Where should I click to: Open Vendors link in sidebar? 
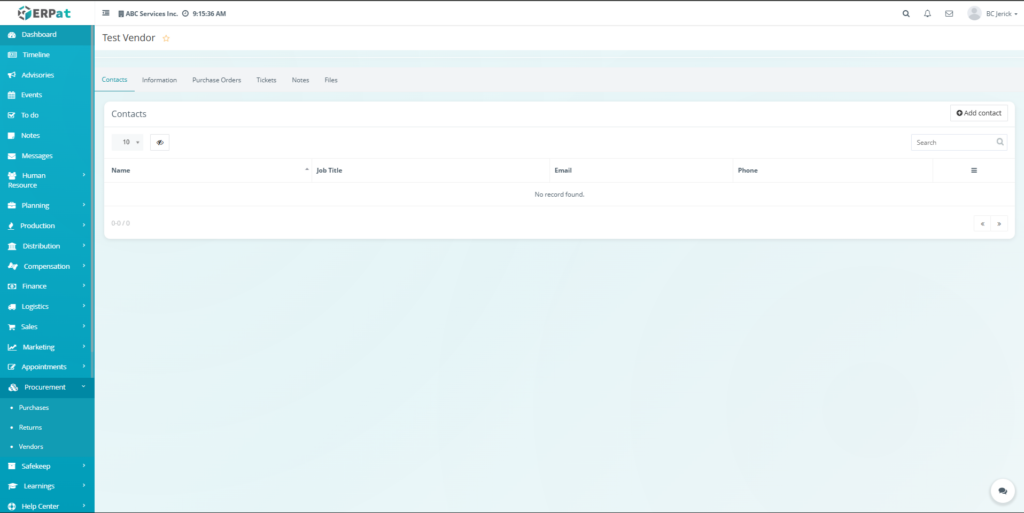point(31,447)
